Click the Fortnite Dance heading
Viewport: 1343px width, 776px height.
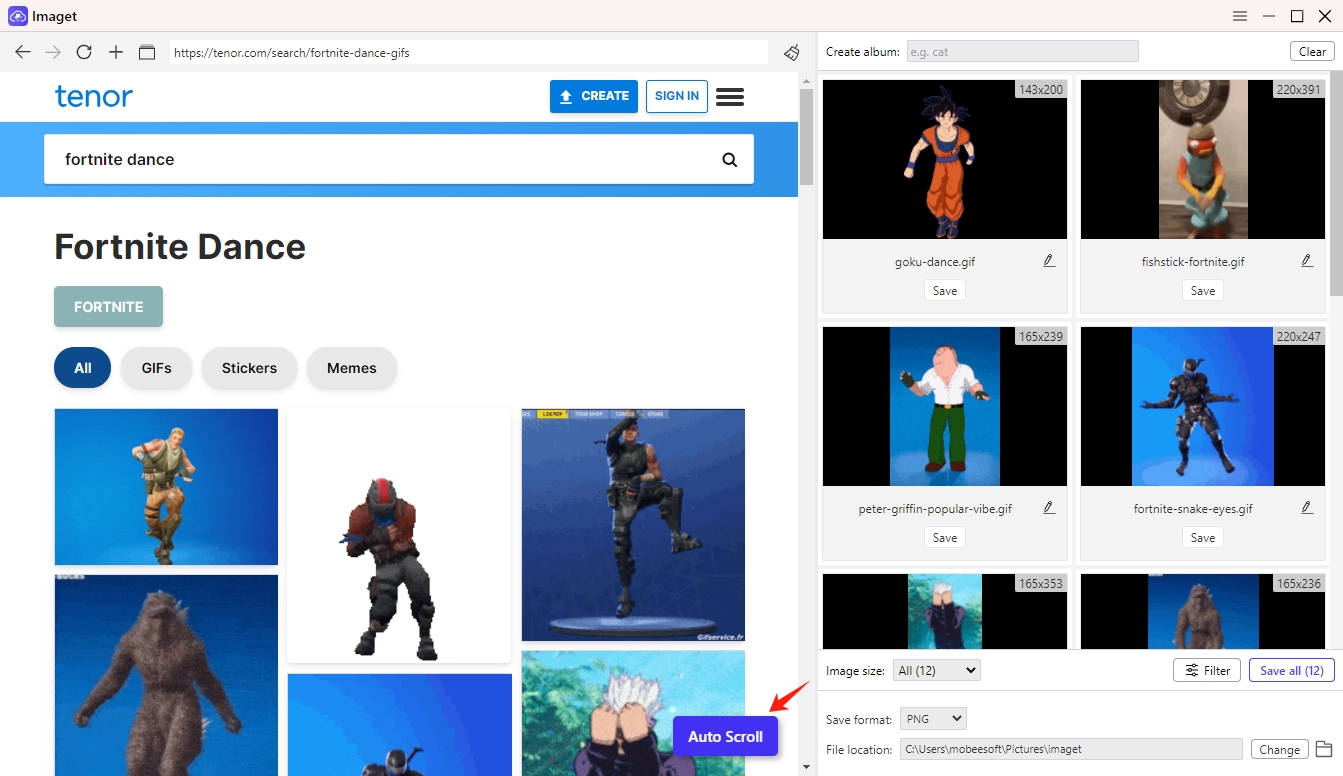[x=180, y=246]
